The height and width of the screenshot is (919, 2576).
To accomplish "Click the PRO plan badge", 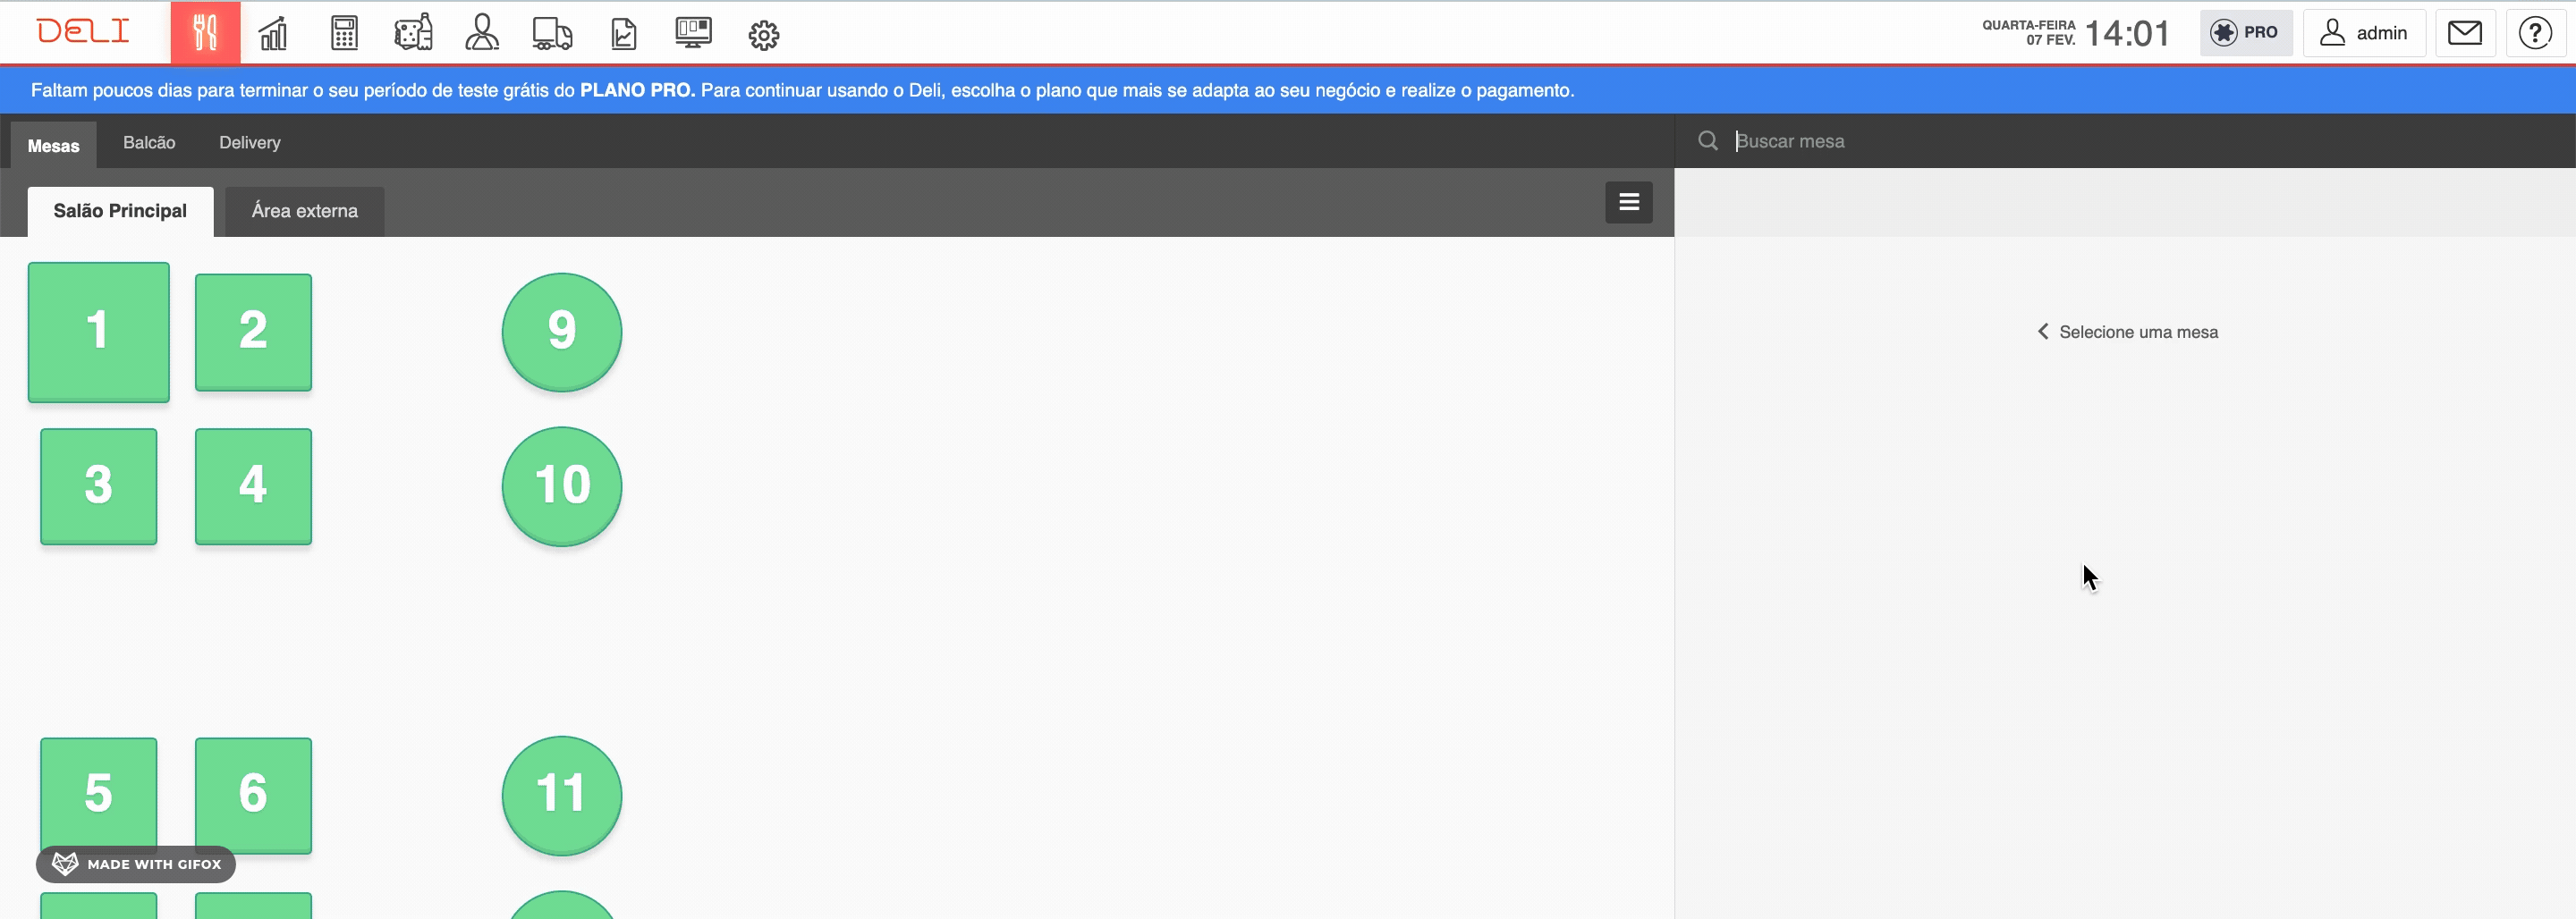I will pos(2245,33).
